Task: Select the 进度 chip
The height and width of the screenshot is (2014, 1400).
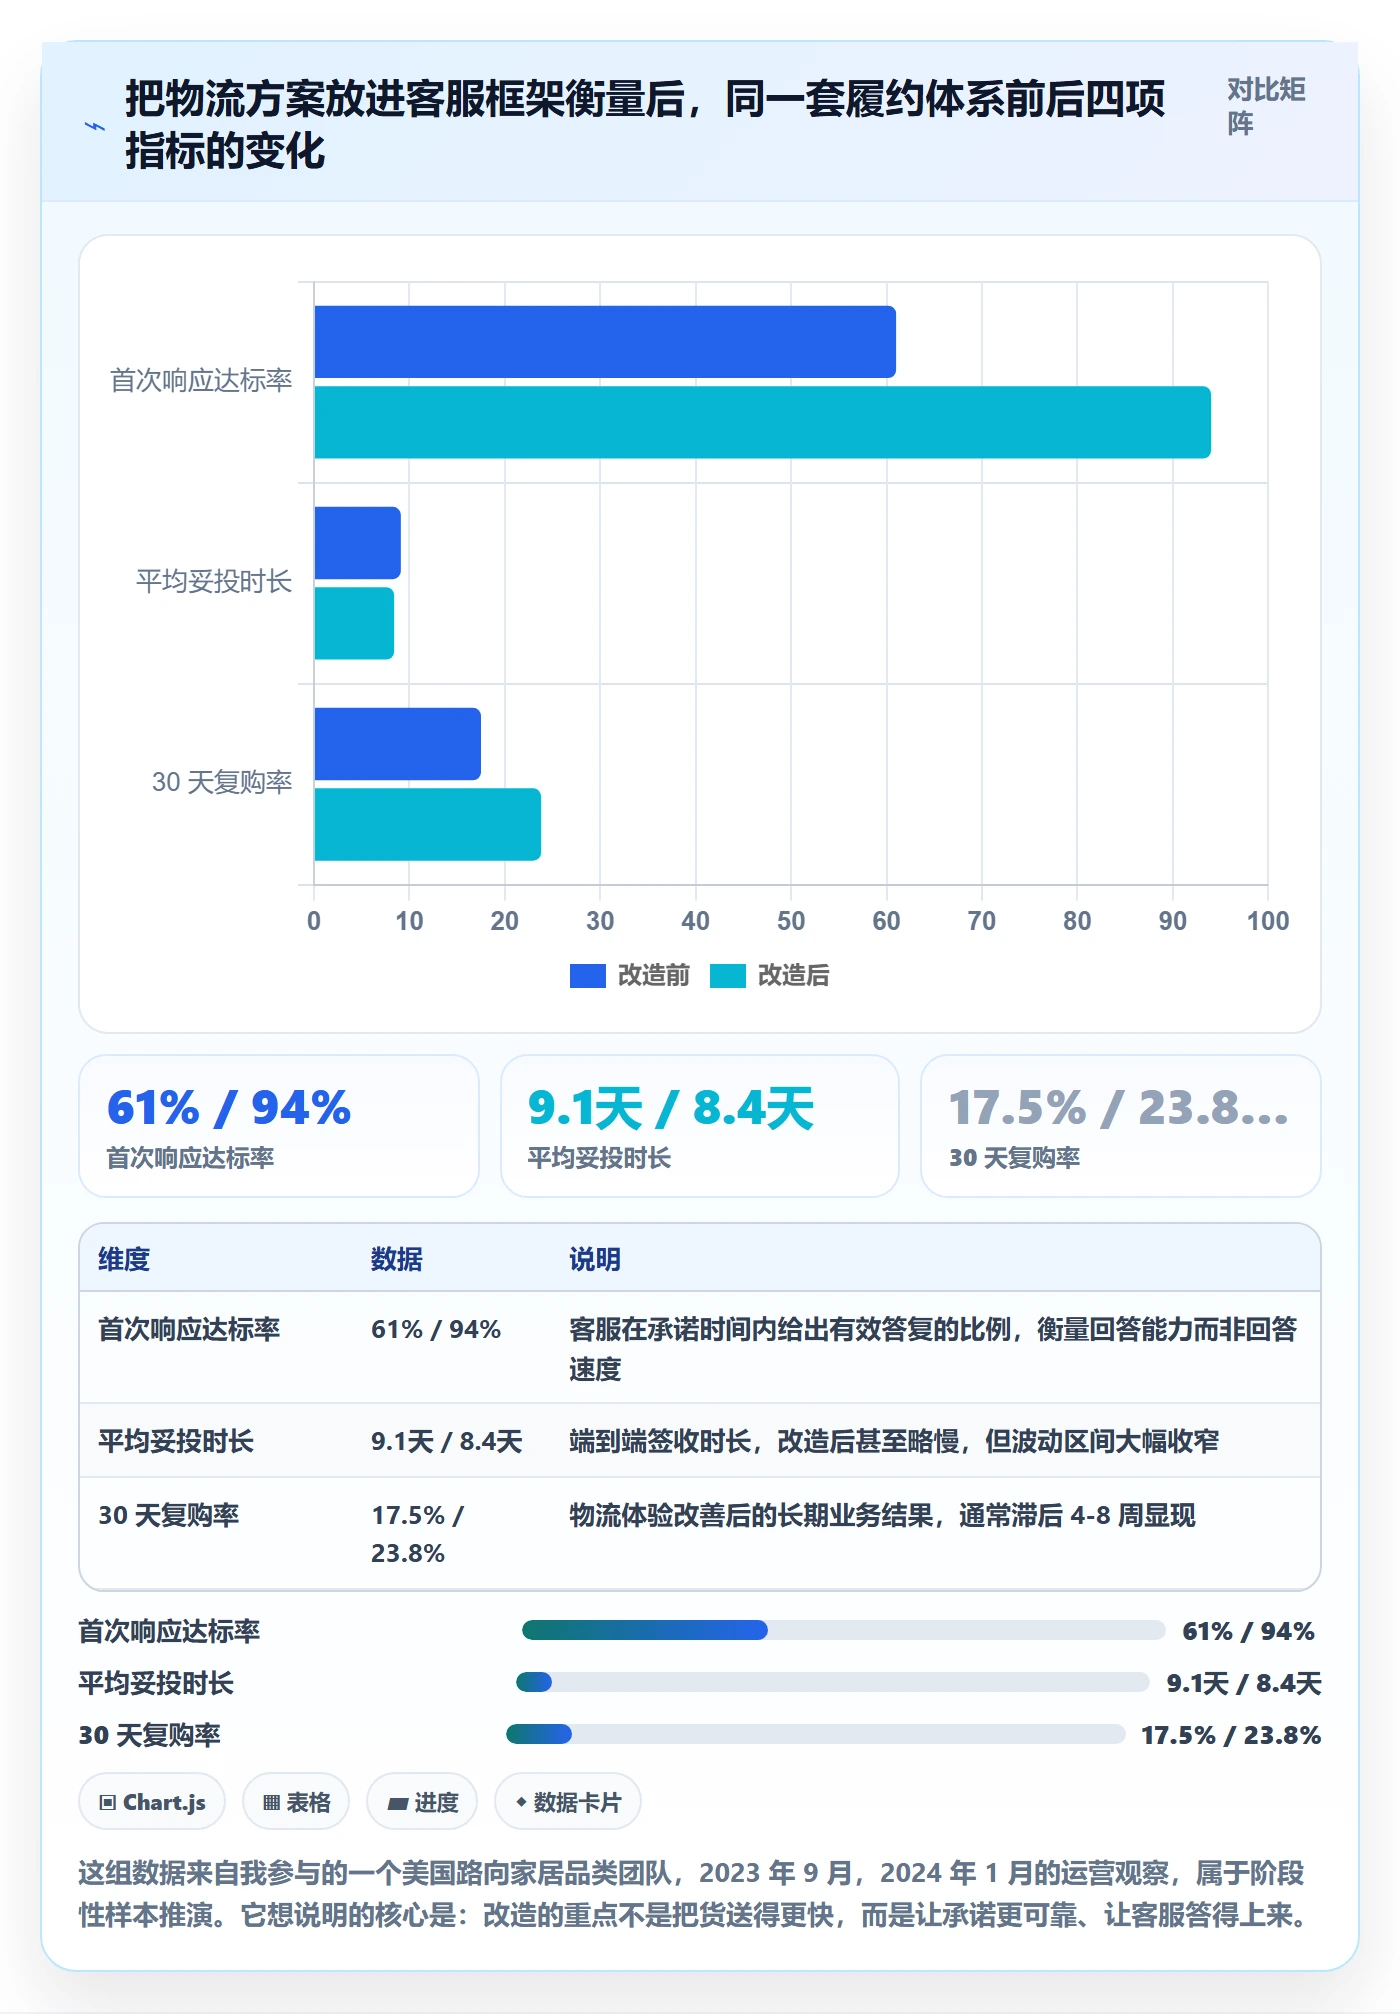Action: pyautogui.click(x=422, y=1802)
